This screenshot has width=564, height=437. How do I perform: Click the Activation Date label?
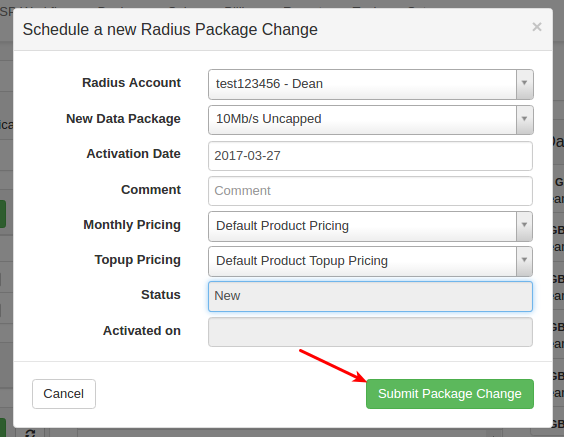(133, 154)
